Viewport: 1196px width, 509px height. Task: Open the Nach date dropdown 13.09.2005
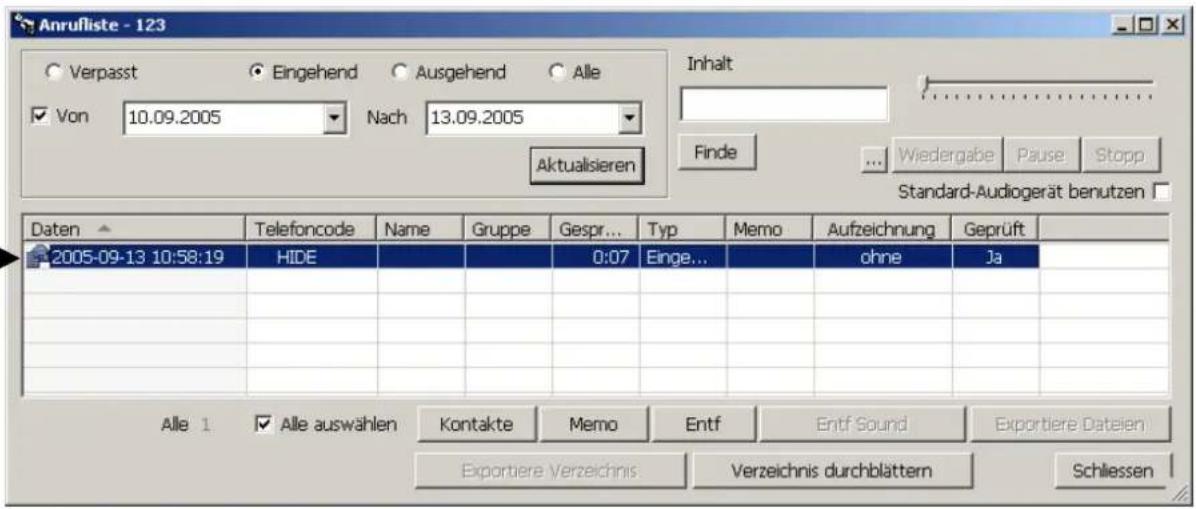pyautogui.click(x=629, y=119)
